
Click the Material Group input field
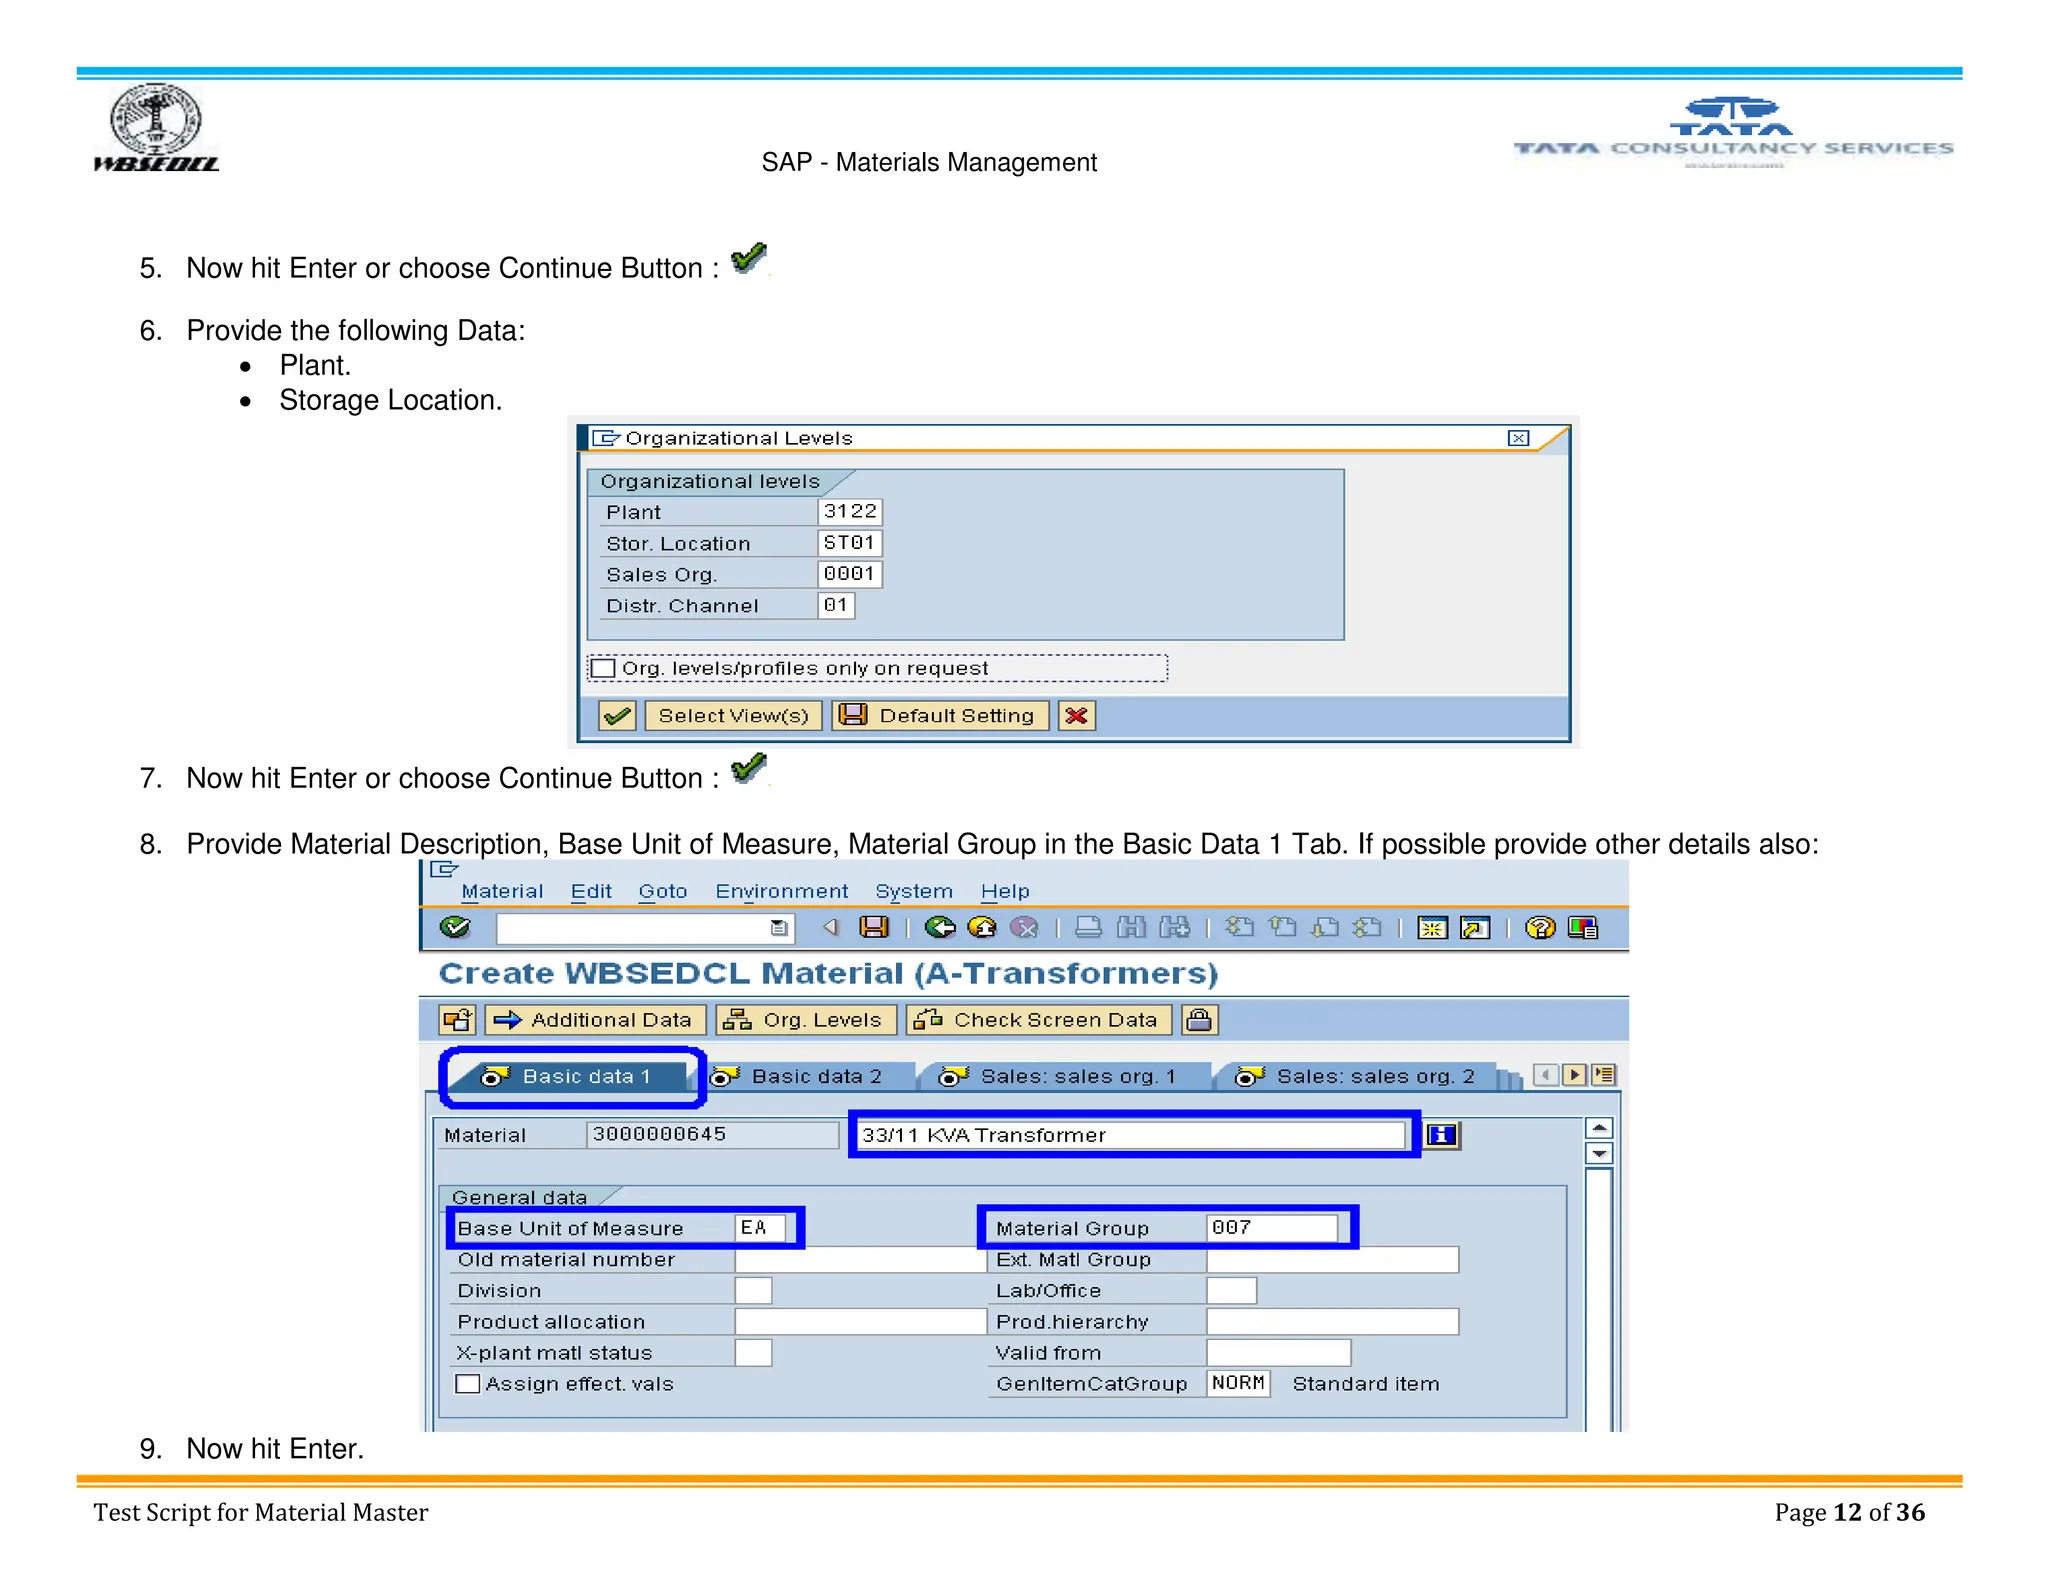tap(1271, 1227)
